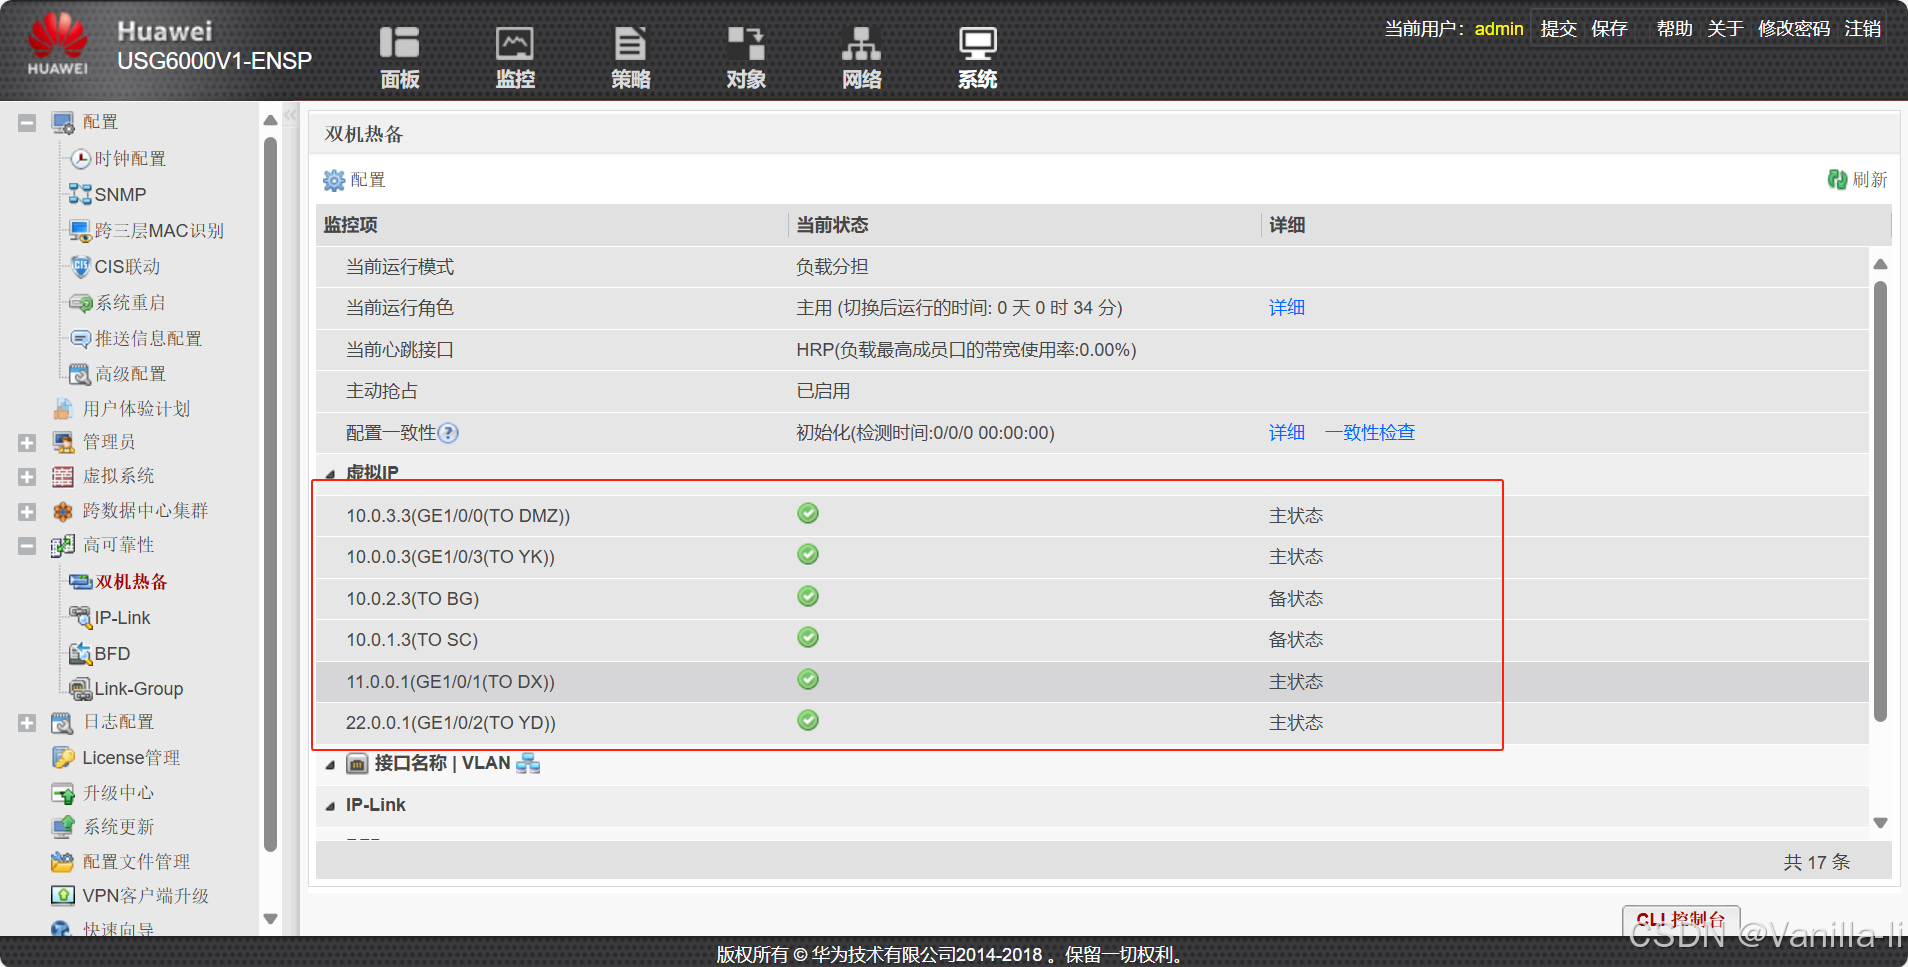The width and height of the screenshot is (1908, 967).
Task: Click the green status icon for 10.0.2.3
Action: pyautogui.click(x=808, y=596)
